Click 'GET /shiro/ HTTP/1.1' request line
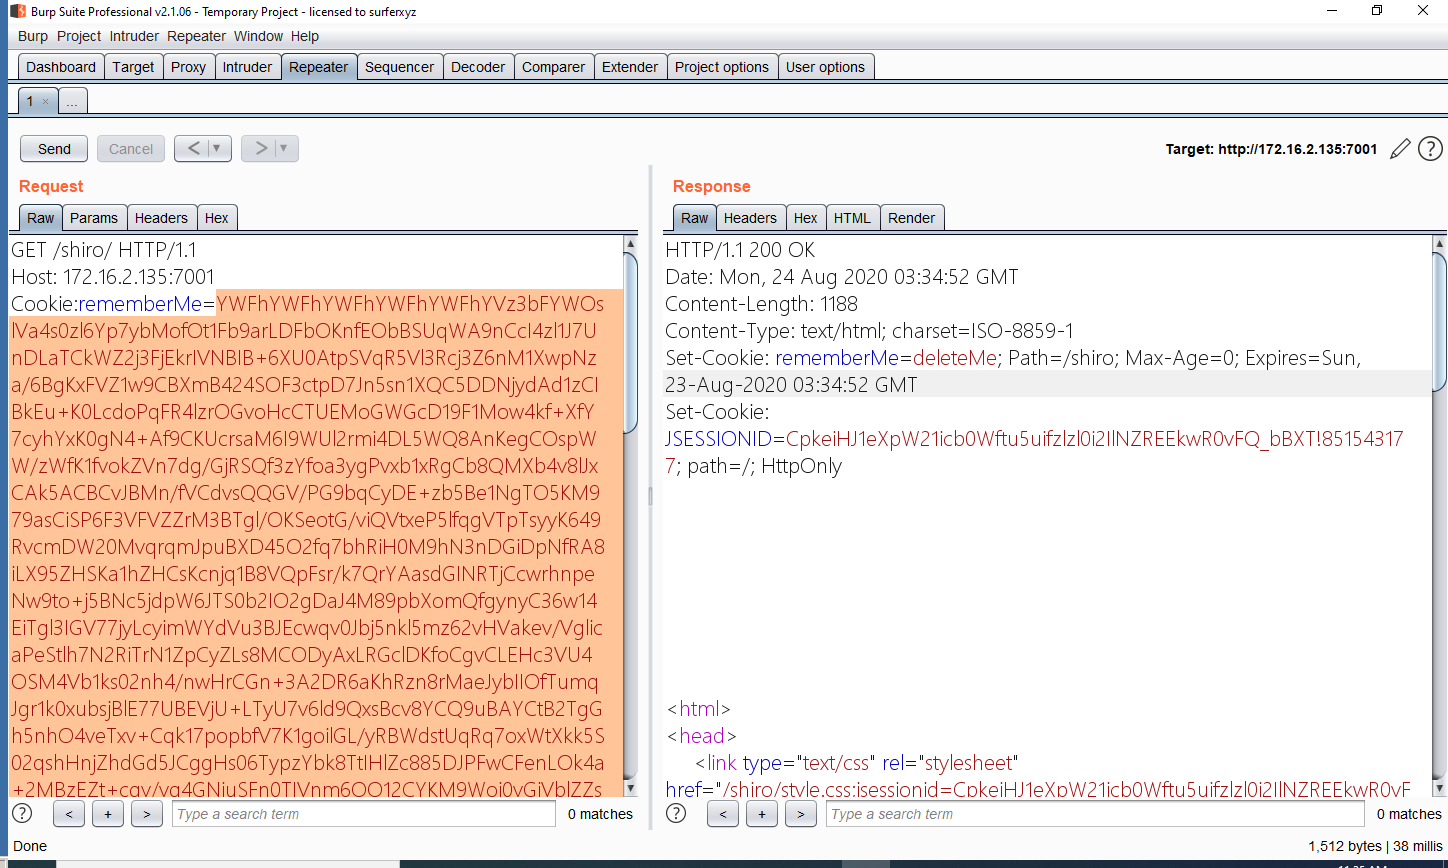1448x868 pixels. click(105, 249)
